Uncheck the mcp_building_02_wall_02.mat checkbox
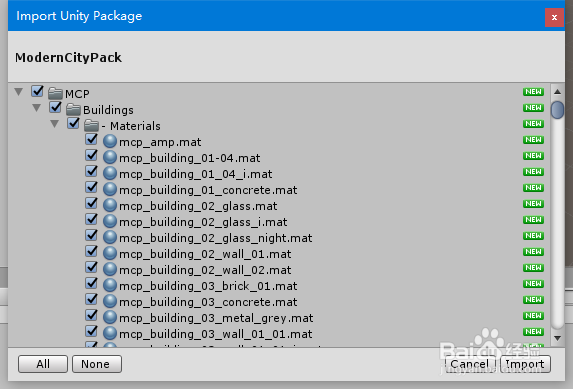 [91, 268]
